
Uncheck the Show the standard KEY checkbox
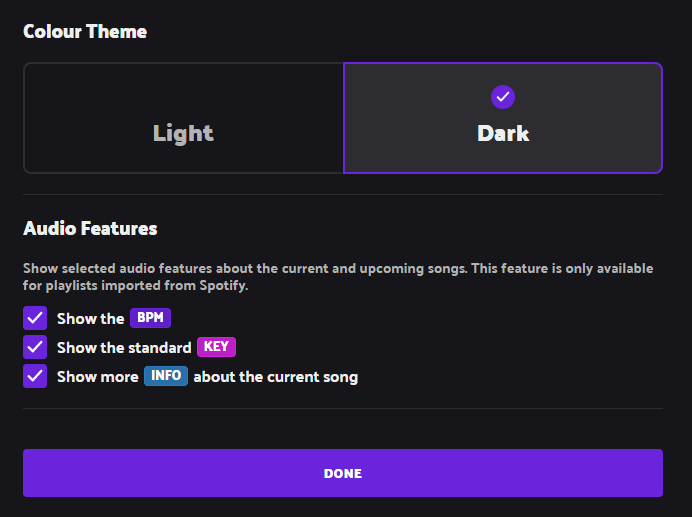pyautogui.click(x=35, y=347)
